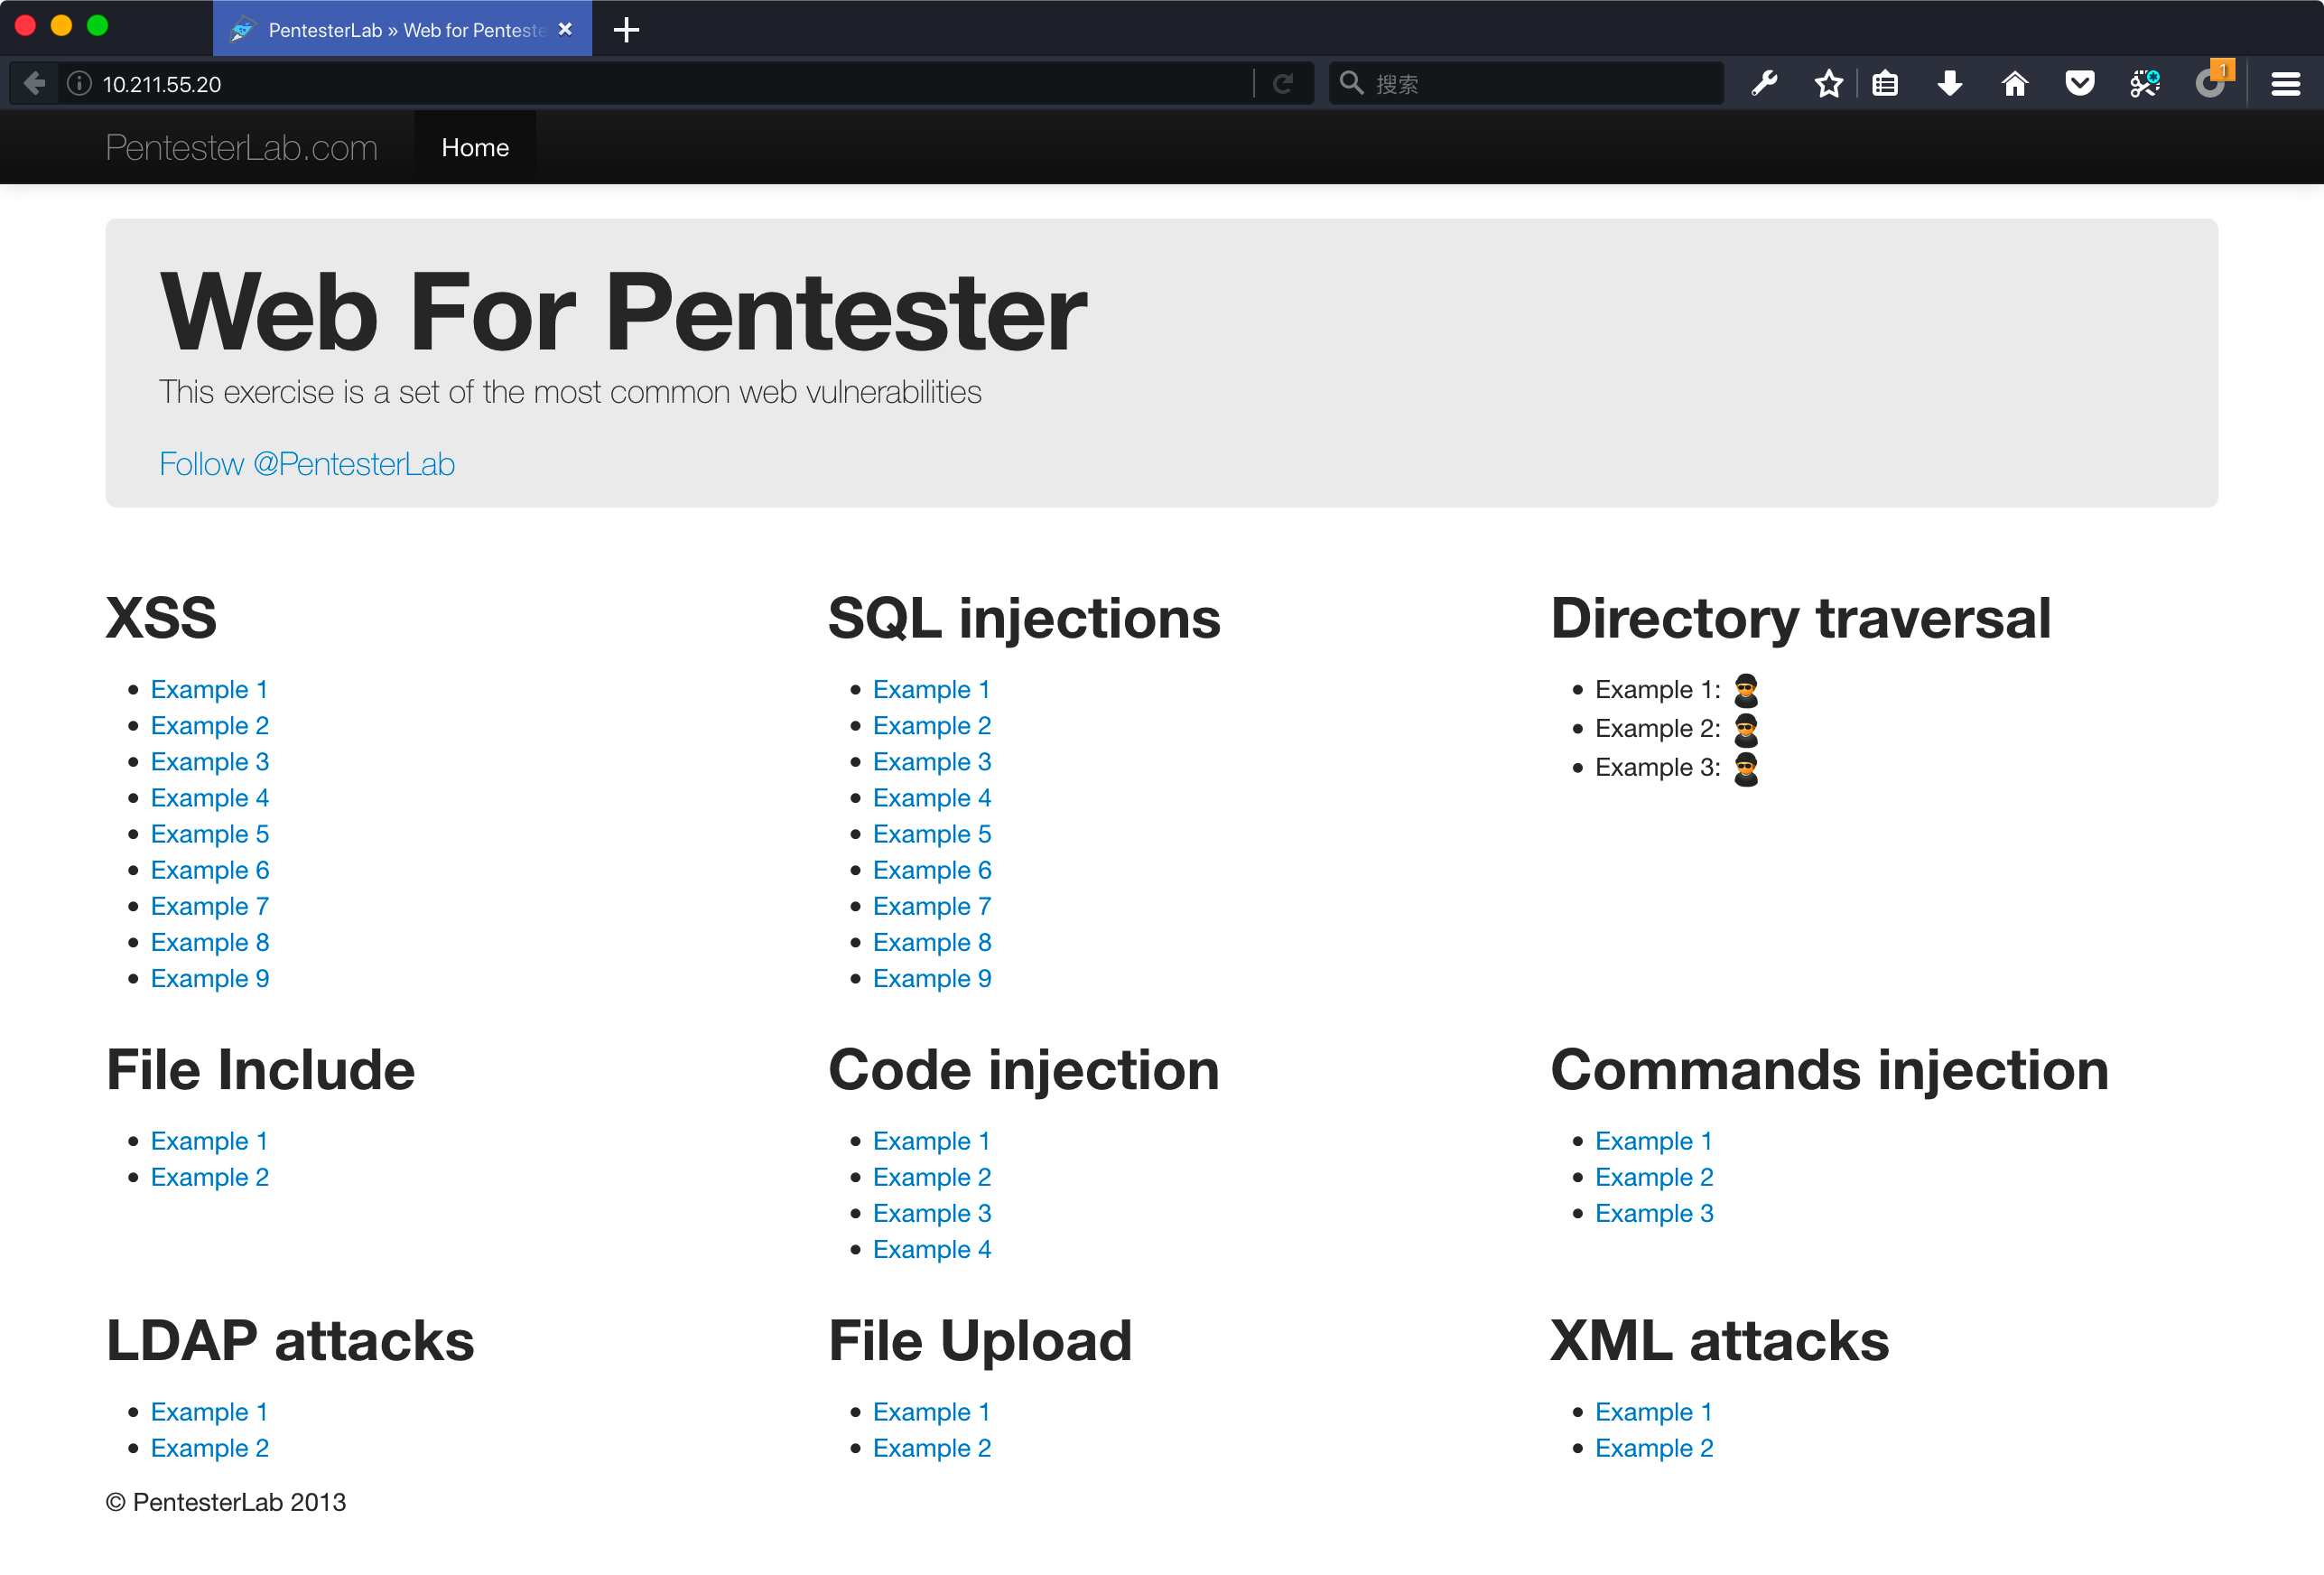The height and width of the screenshot is (1575, 2324).
Task: Click the Directory traversal heading
Action: click(1800, 618)
